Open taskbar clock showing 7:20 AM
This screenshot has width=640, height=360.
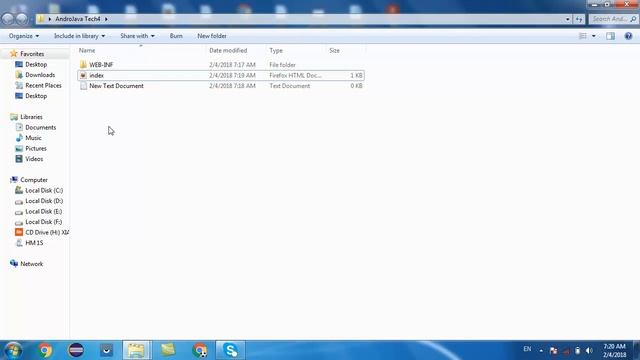(614, 350)
